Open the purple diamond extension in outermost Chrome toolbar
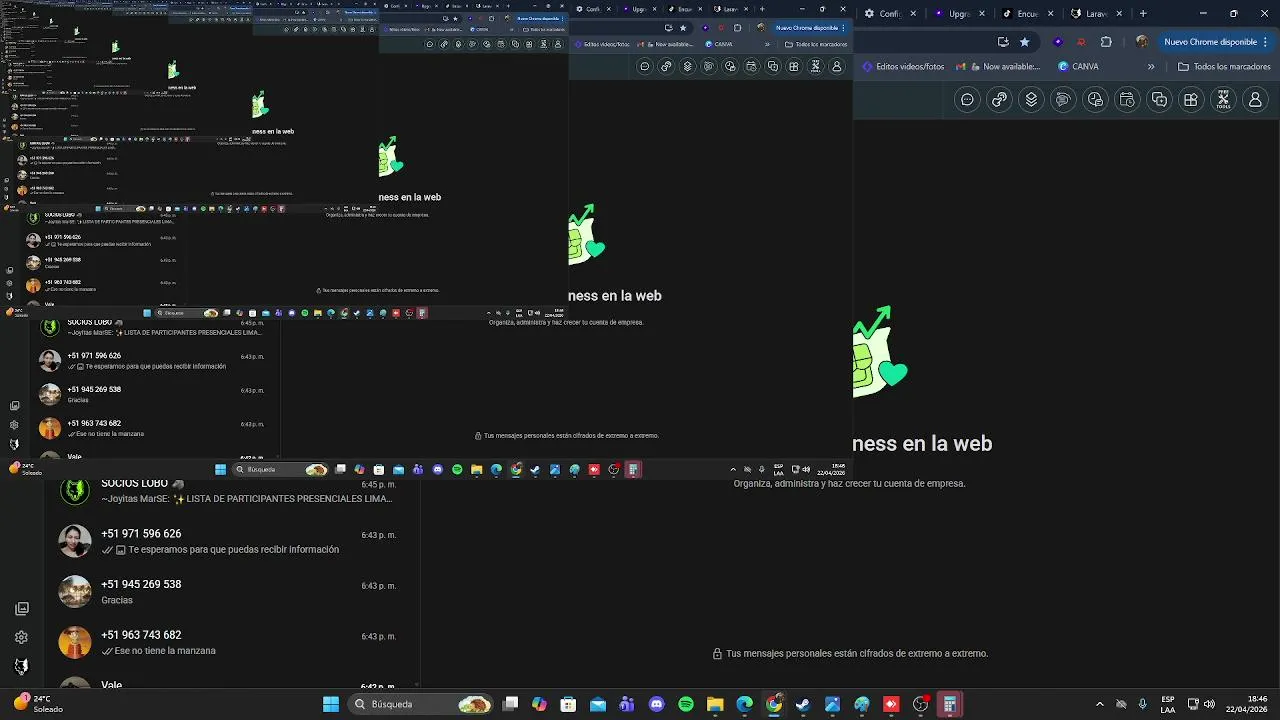Image resolution: width=1280 pixels, height=720 pixels. [x=1058, y=42]
